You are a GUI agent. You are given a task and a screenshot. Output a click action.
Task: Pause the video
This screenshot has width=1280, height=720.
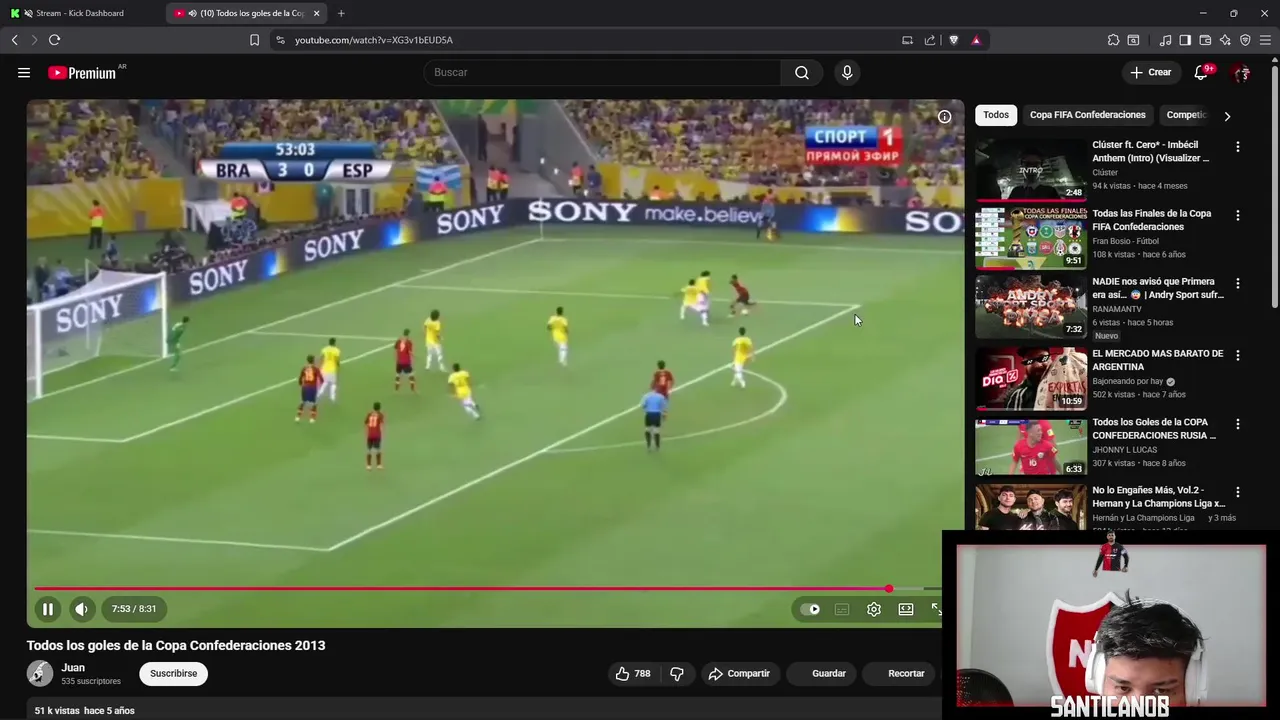pos(47,609)
